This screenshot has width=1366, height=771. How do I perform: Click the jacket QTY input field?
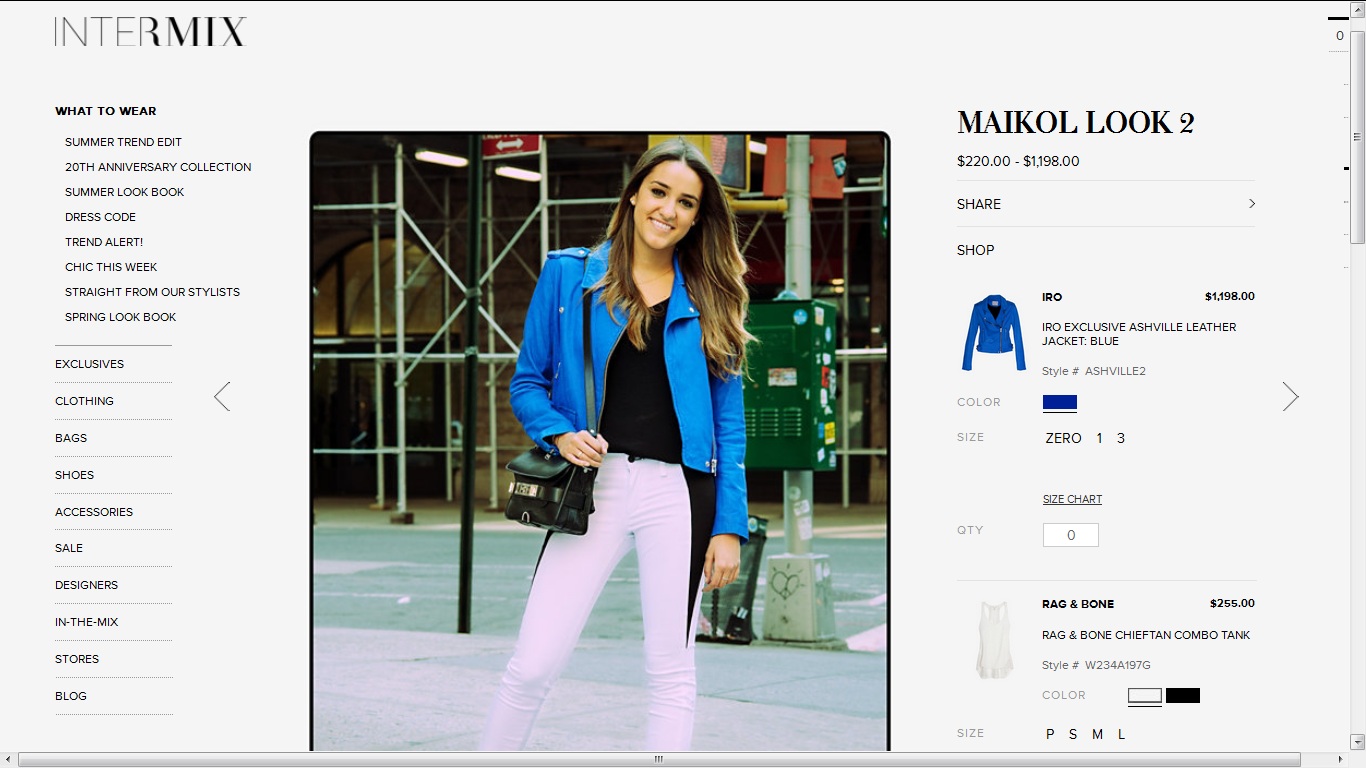pyautogui.click(x=1071, y=535)
